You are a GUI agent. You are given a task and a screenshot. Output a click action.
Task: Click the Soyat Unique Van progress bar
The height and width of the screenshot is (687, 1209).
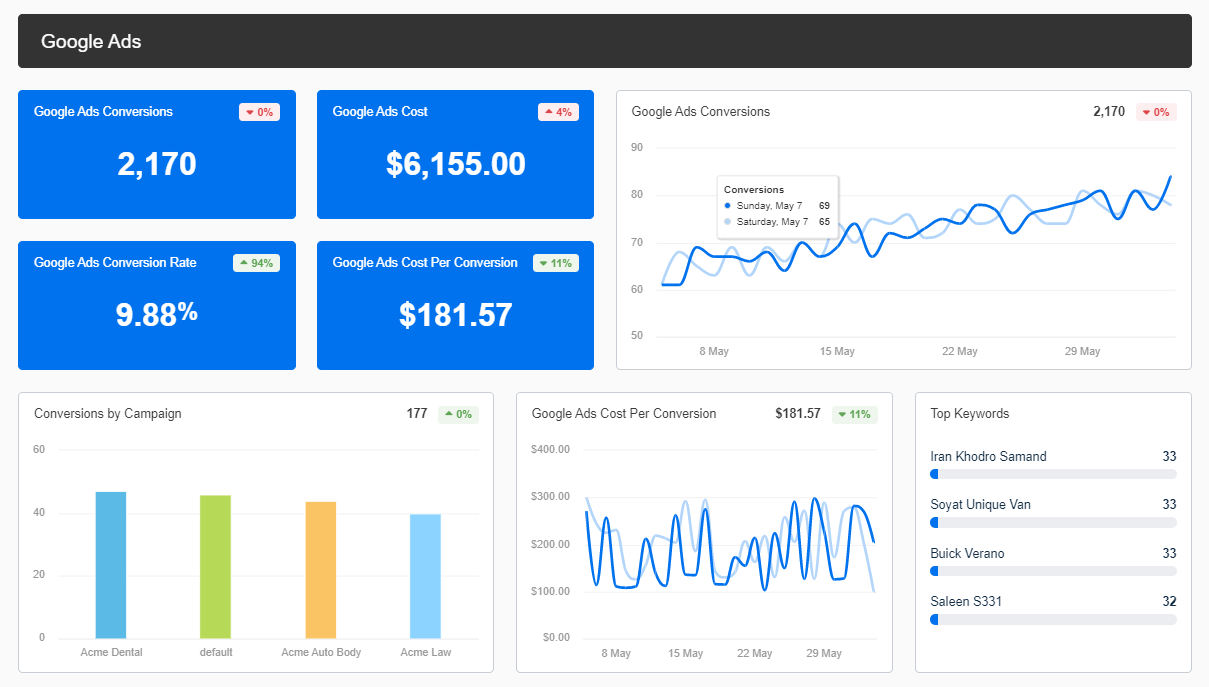1053,522
